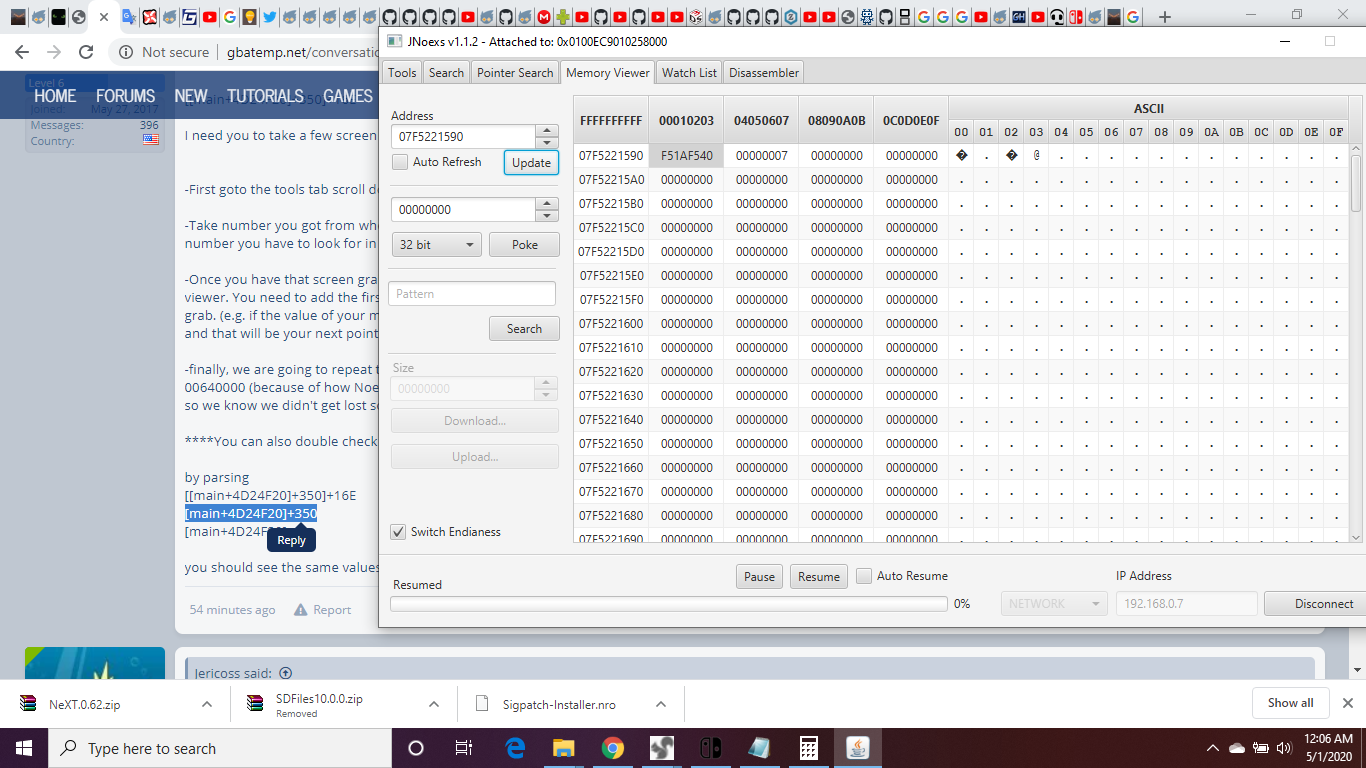Screen dimensions: 1366x768
Task: Enable the Auto Refresh checkbox
Action: point(400,162)
